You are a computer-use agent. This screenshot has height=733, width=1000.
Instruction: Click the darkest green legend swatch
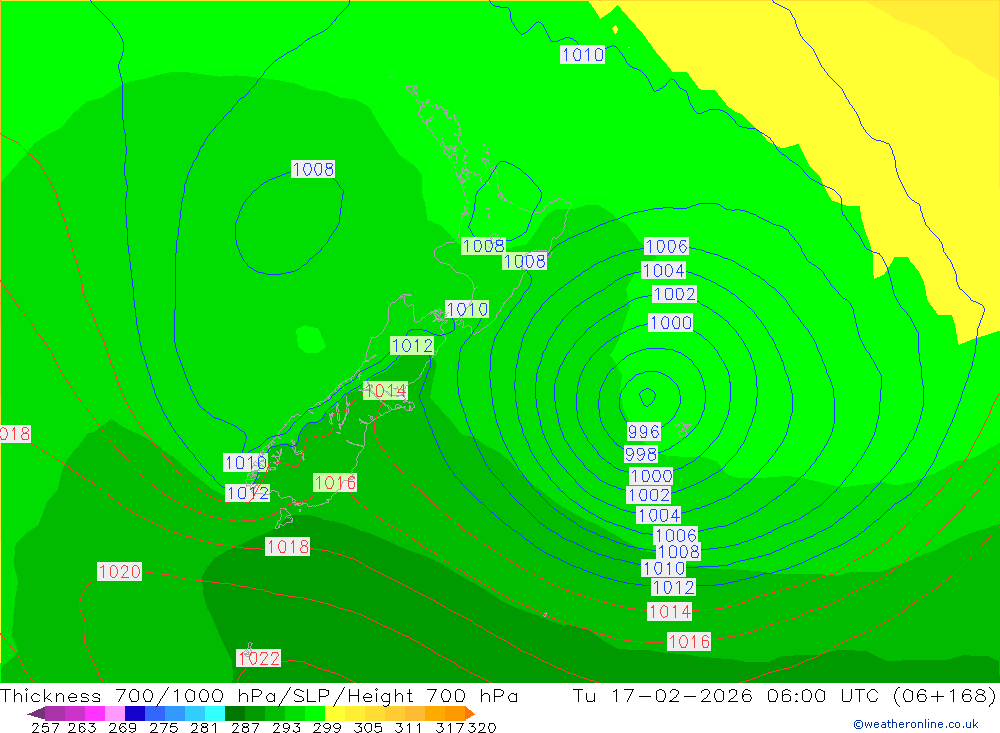click(235, 713)
